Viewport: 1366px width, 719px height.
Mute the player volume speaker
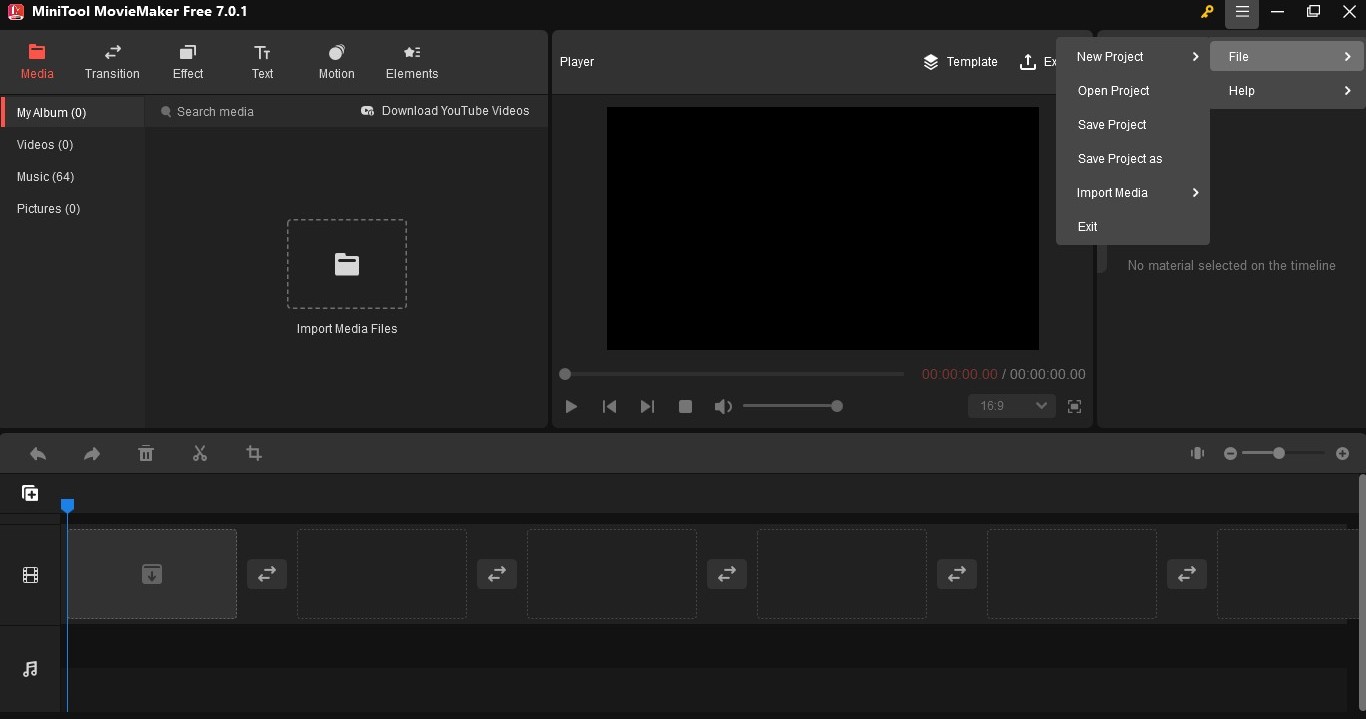(722, 406)
